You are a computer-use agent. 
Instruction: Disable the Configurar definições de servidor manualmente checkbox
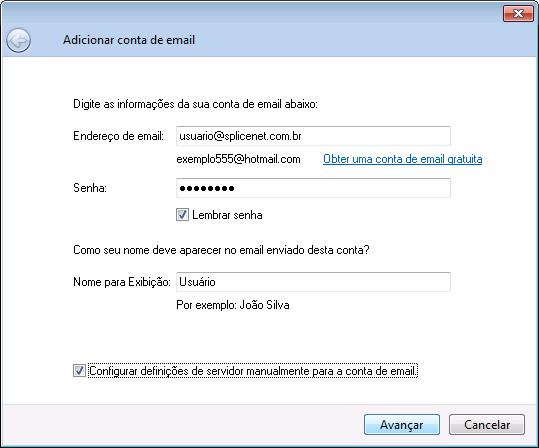click(x=79, y=371)
